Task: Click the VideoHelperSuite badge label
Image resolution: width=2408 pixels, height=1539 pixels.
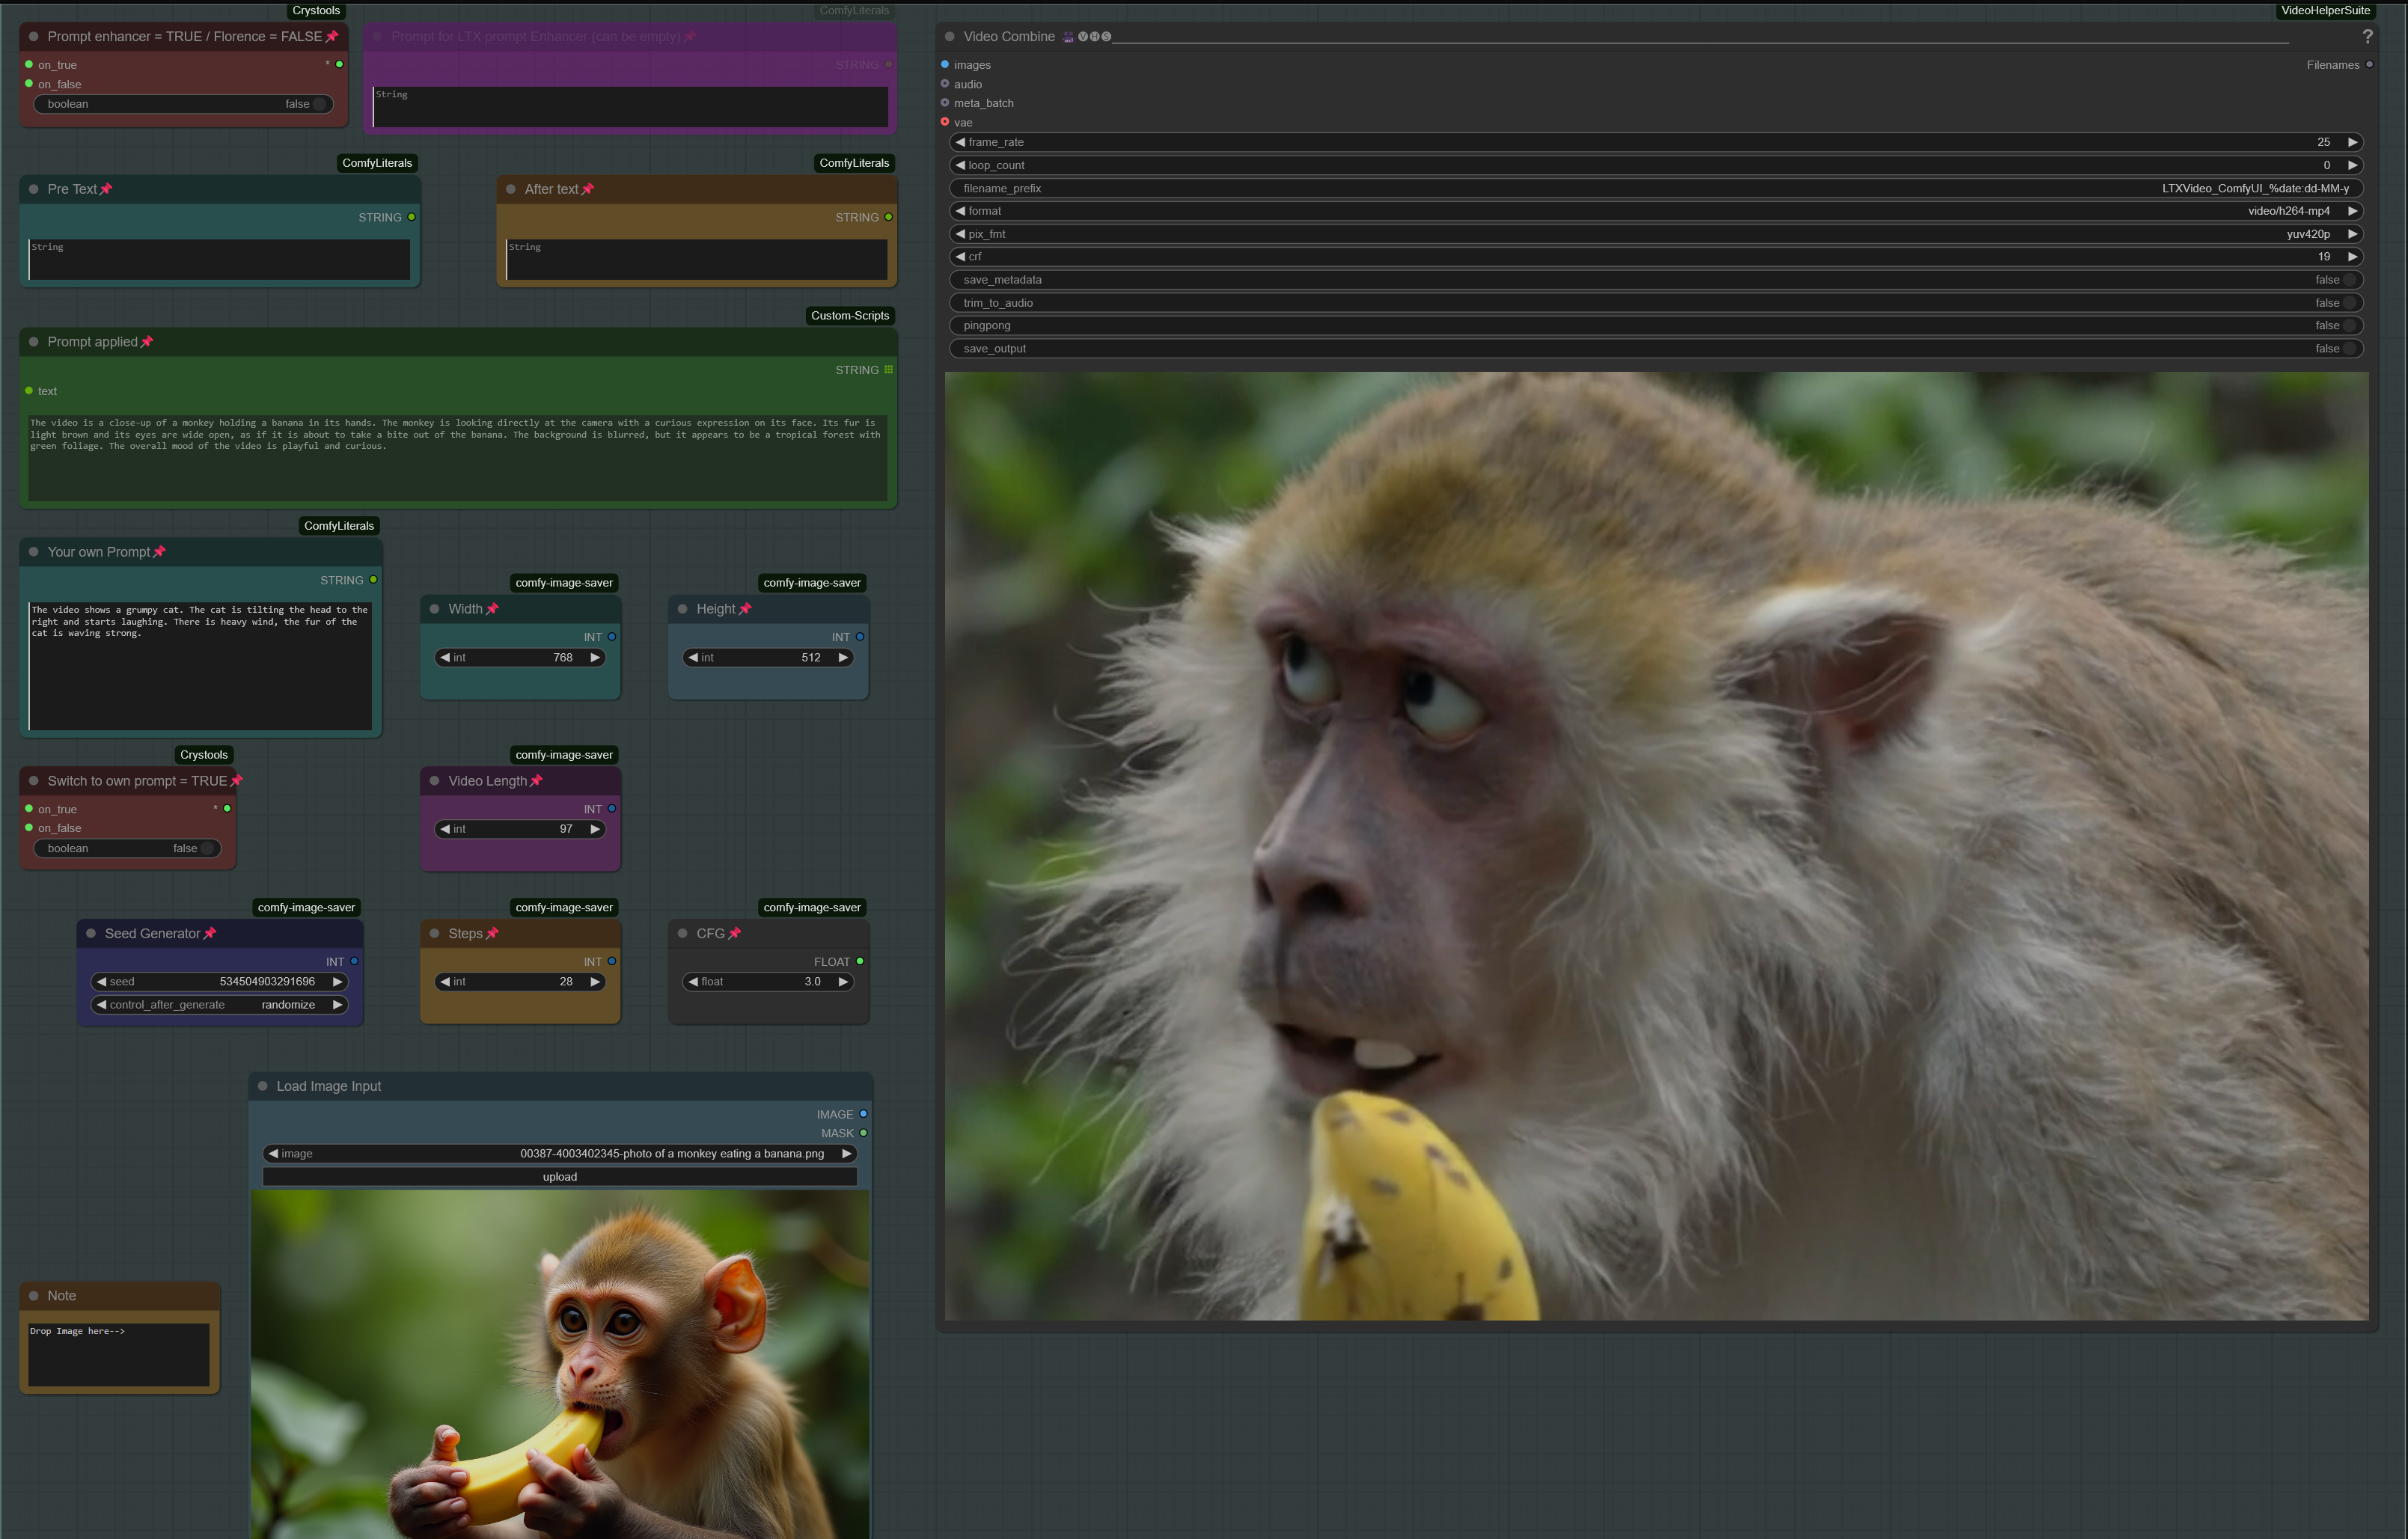Action: click(x=2325, y=11)
